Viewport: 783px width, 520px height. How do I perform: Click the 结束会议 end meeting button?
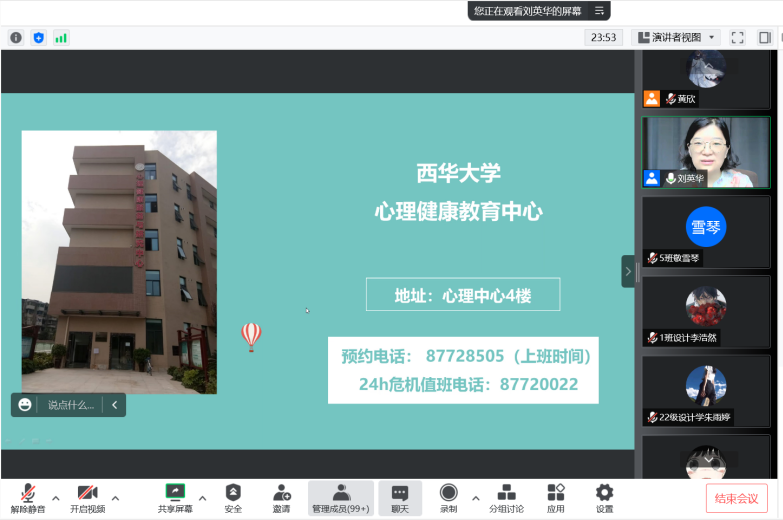736,498
